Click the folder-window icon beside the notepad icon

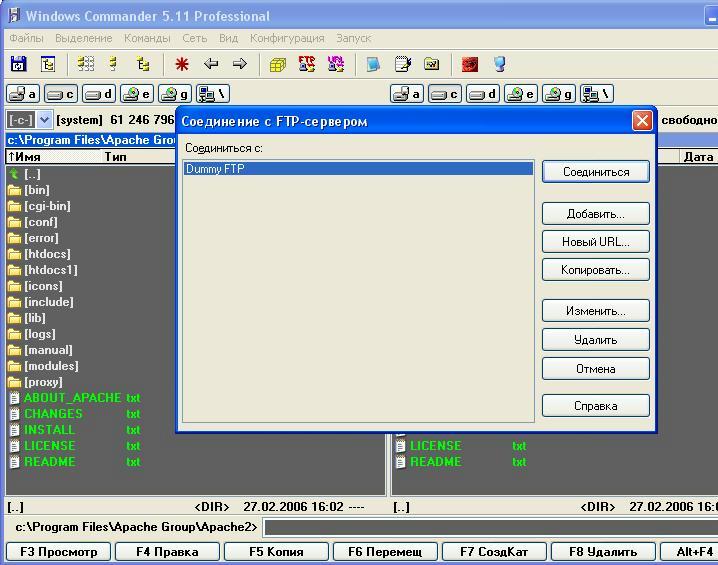(x=431, y=64)
